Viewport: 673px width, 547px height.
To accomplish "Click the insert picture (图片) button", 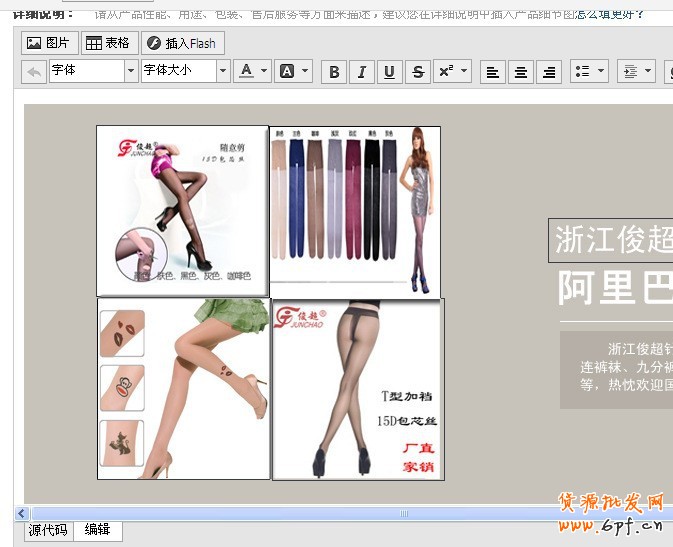I will coord(49,43).
